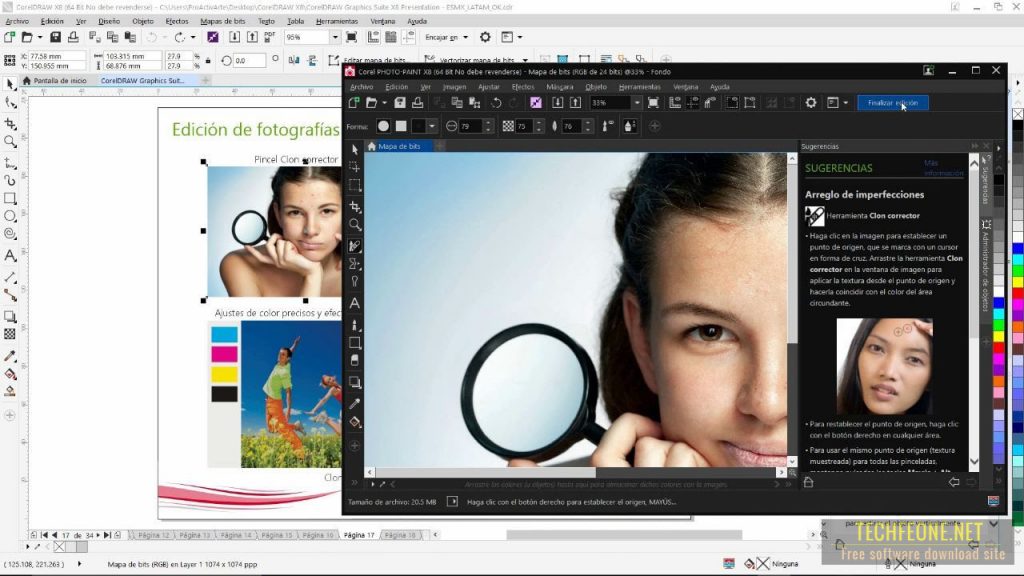Toggle mask marquee visibility icon
Image resolution: width=1024 pixels, height=576 pixels.
click(732, 103)
